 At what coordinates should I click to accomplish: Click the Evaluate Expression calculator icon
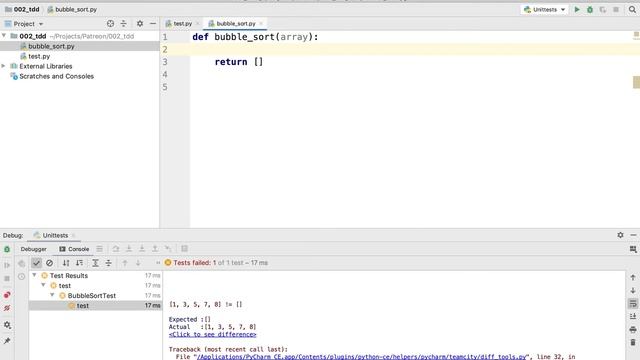click(184, 249)
